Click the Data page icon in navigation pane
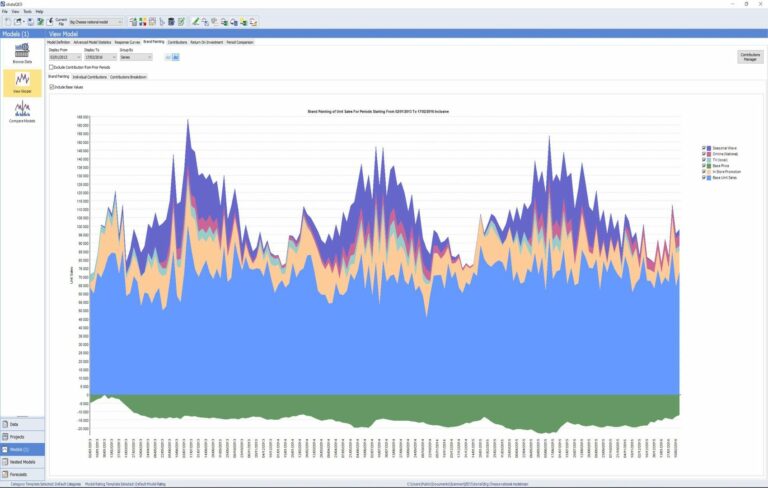Screen dimensions: 768x488 coord(5,424)
